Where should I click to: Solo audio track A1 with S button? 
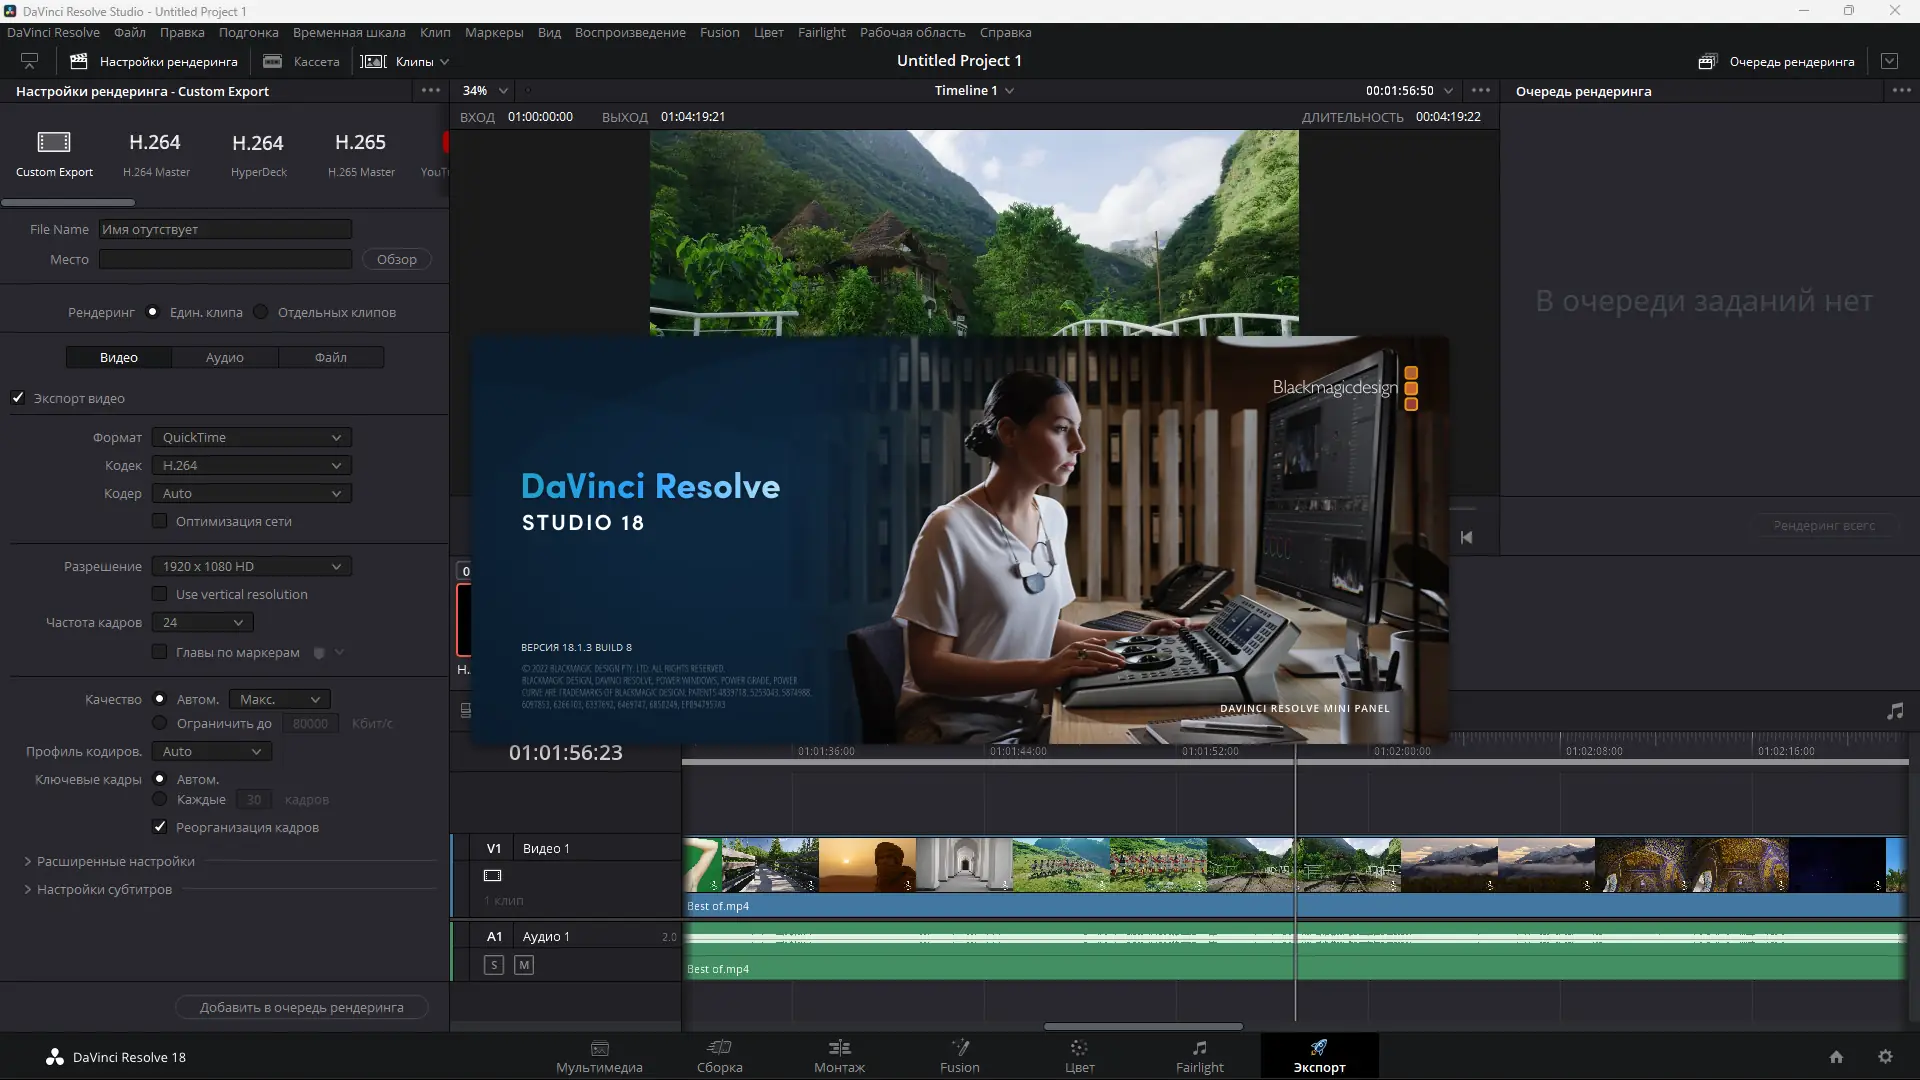[x=494, y=965]
